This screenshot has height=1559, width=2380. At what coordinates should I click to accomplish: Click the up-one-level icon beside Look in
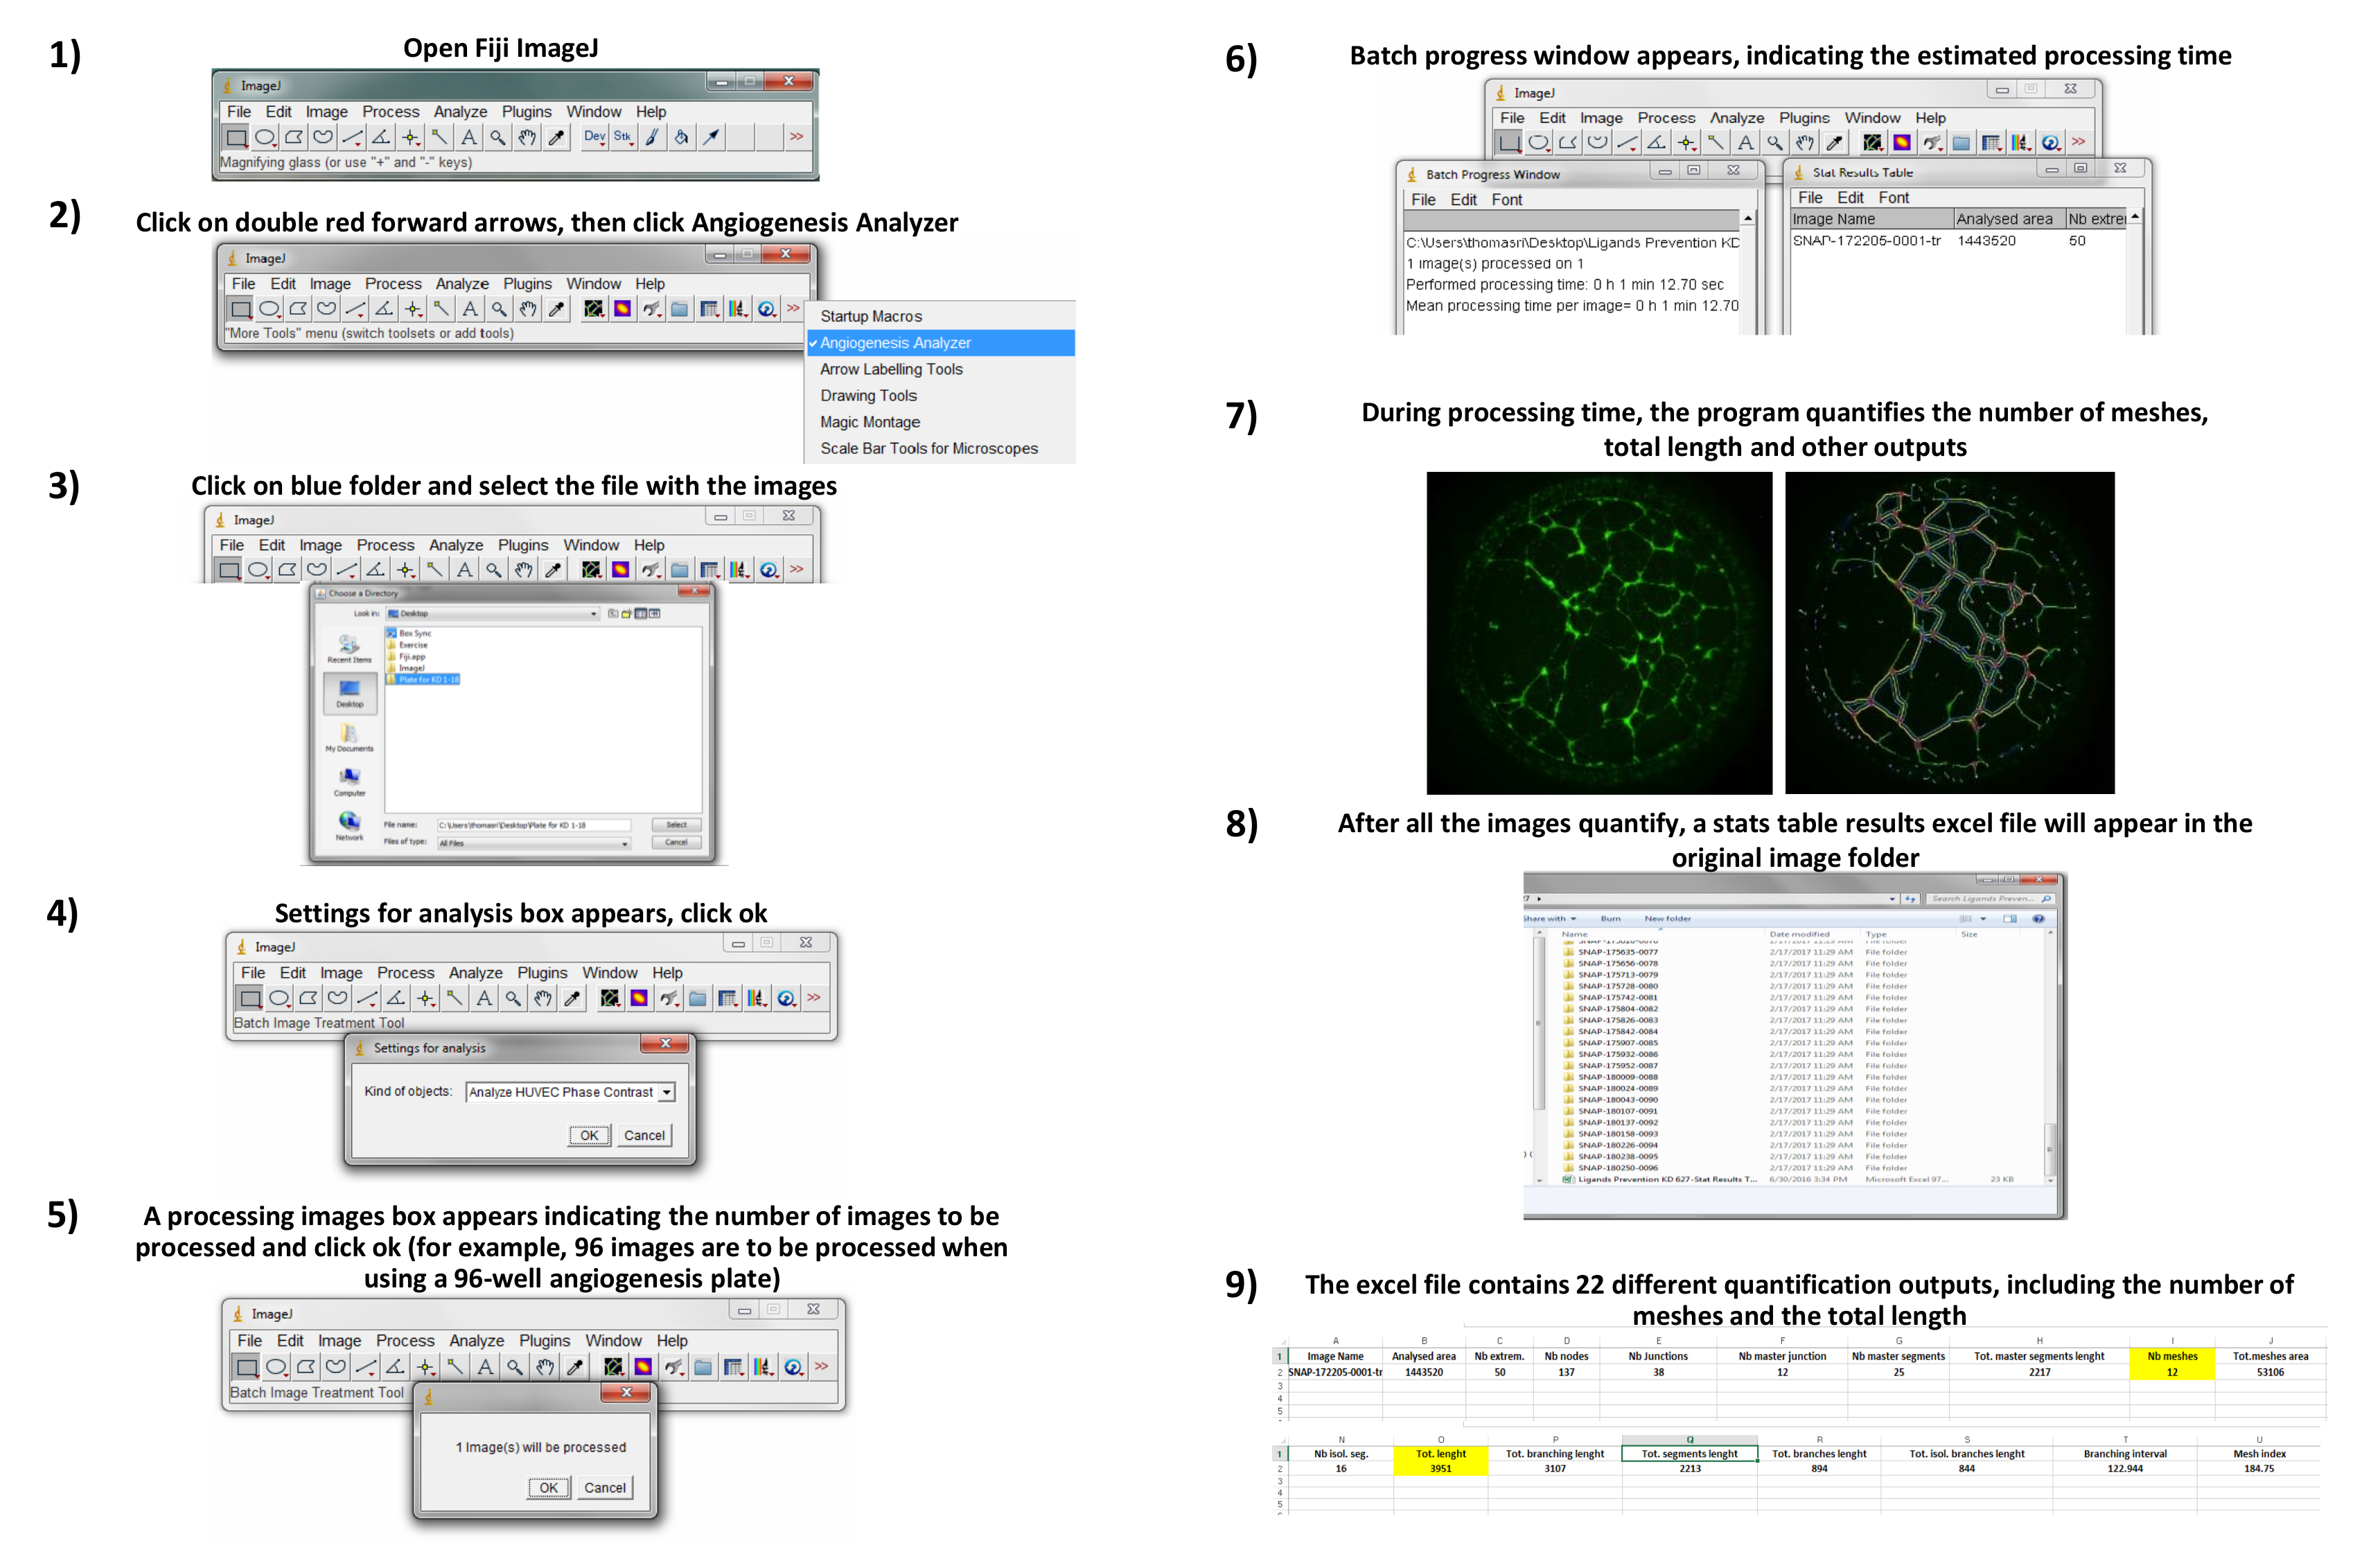[x=613, y=614]
